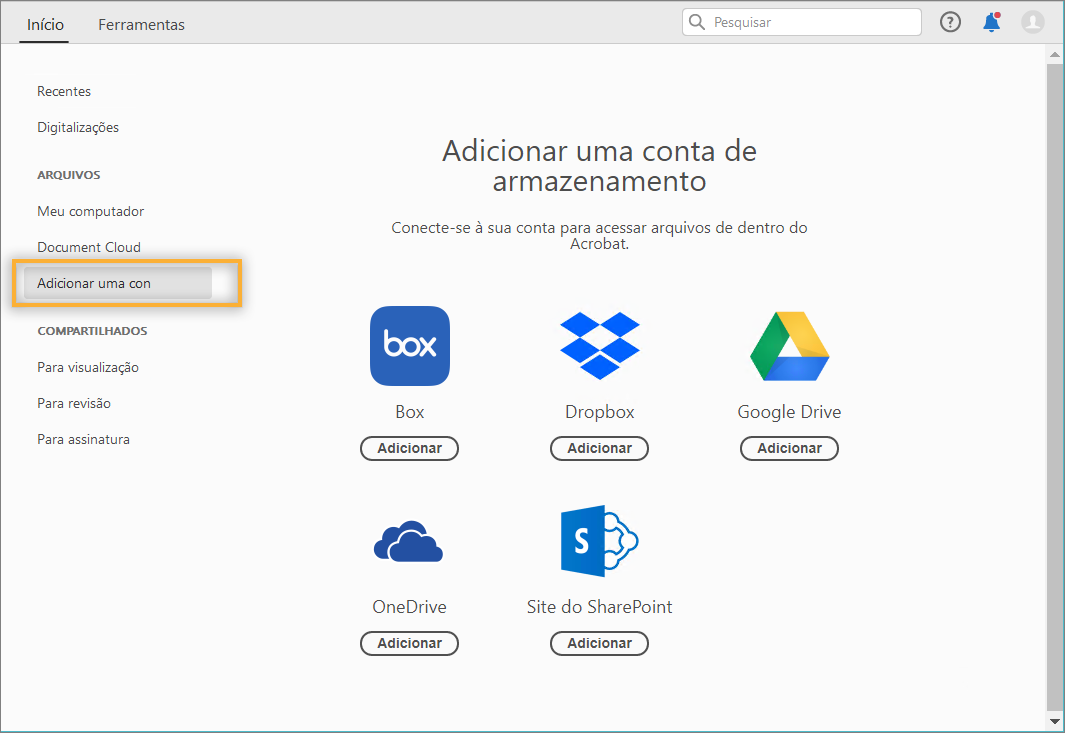
Task: Open the user profile avatar
Action: point(1032,22)
